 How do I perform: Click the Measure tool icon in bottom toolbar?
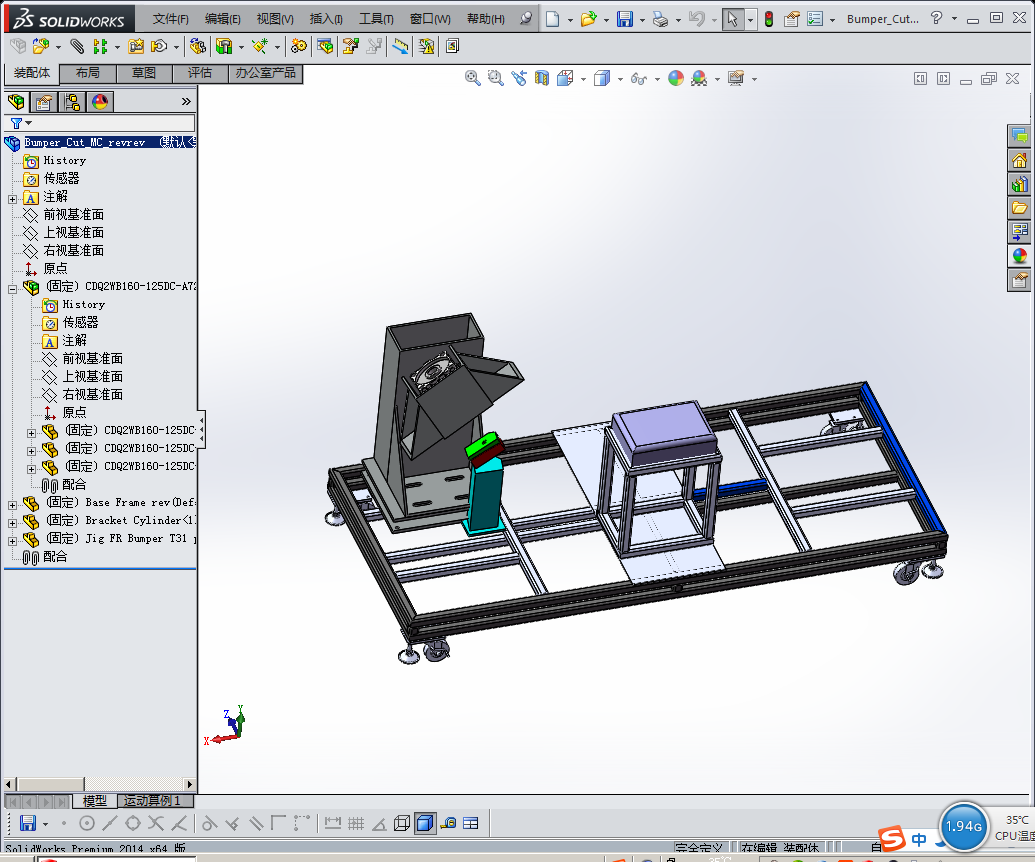(x=448, y=823)
